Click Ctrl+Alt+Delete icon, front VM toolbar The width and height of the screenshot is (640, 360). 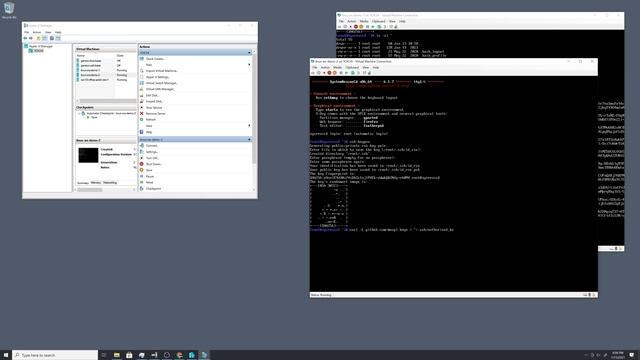(x=313, y=73)
